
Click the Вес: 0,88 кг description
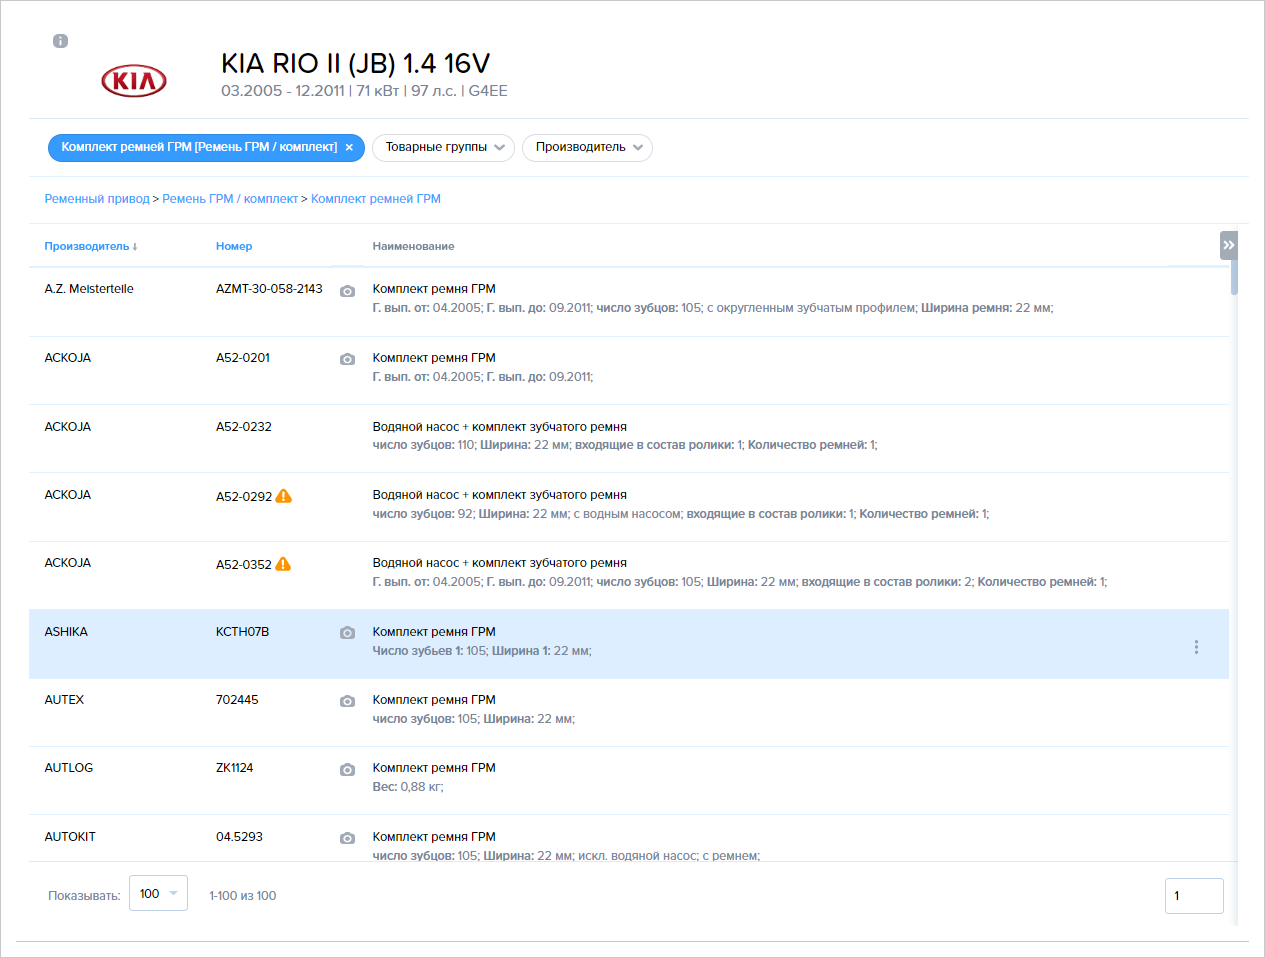408,787
